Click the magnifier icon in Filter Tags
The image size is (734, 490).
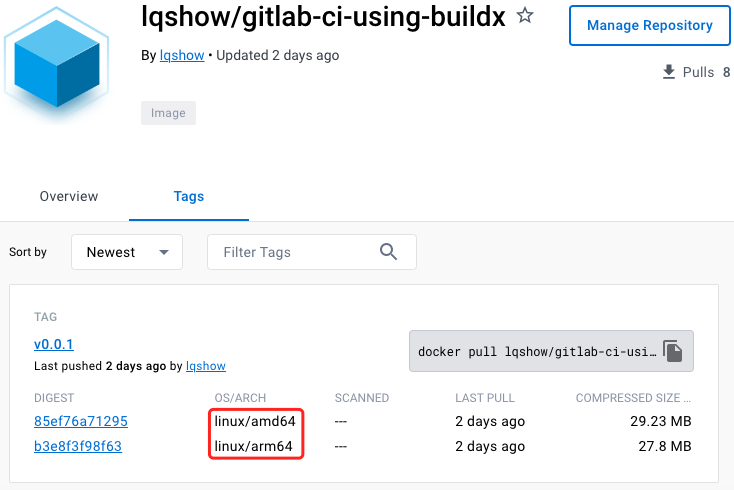point(389,252)
